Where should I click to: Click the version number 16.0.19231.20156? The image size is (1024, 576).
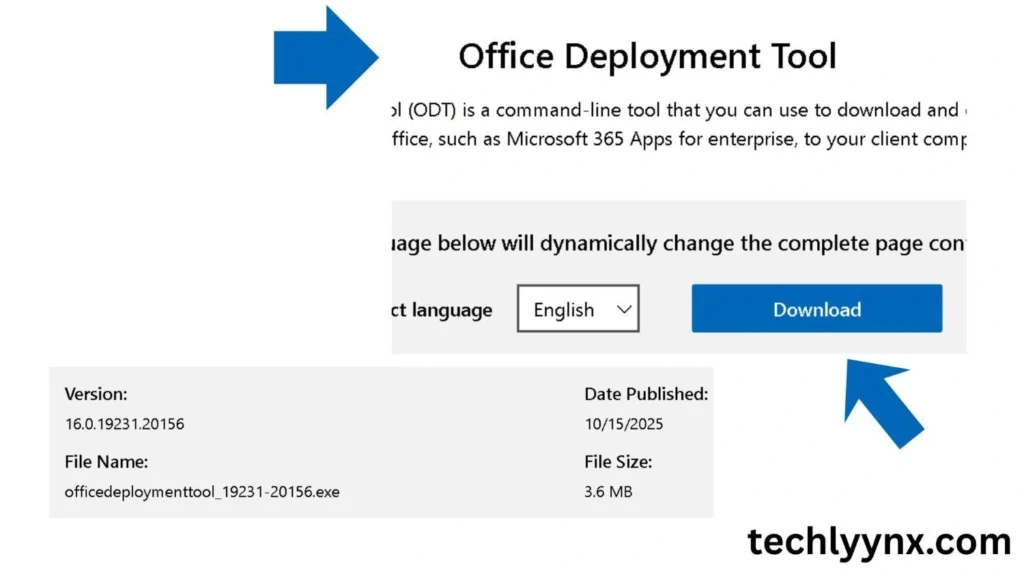click(124, 424)
